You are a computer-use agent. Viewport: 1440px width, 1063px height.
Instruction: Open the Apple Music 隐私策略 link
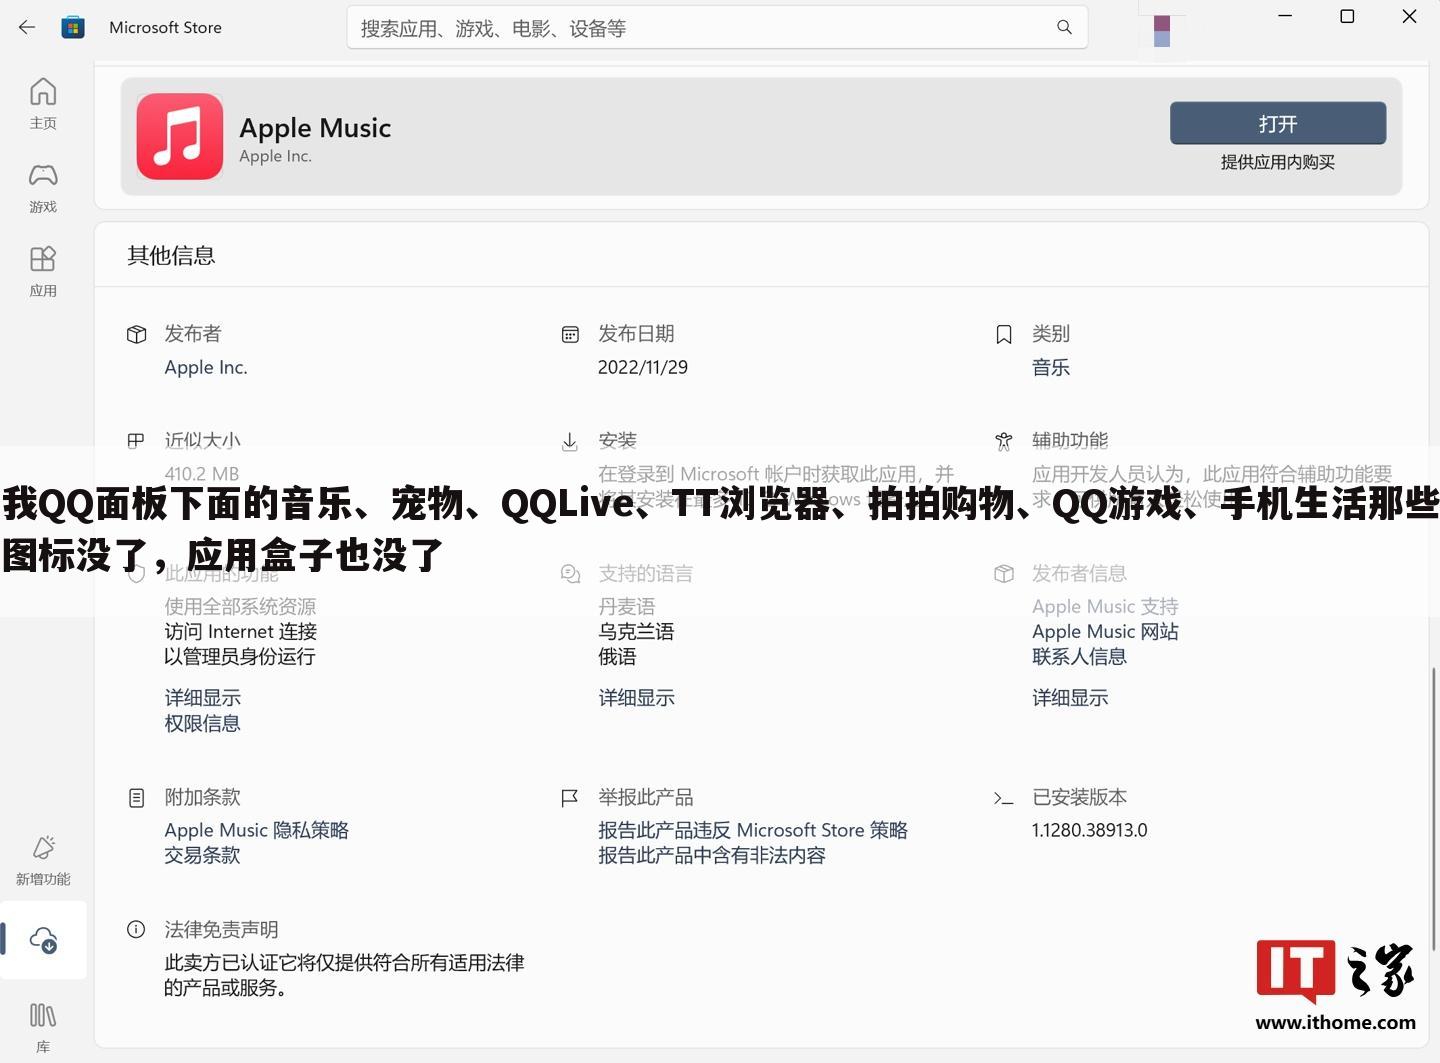tap(257, 830)
